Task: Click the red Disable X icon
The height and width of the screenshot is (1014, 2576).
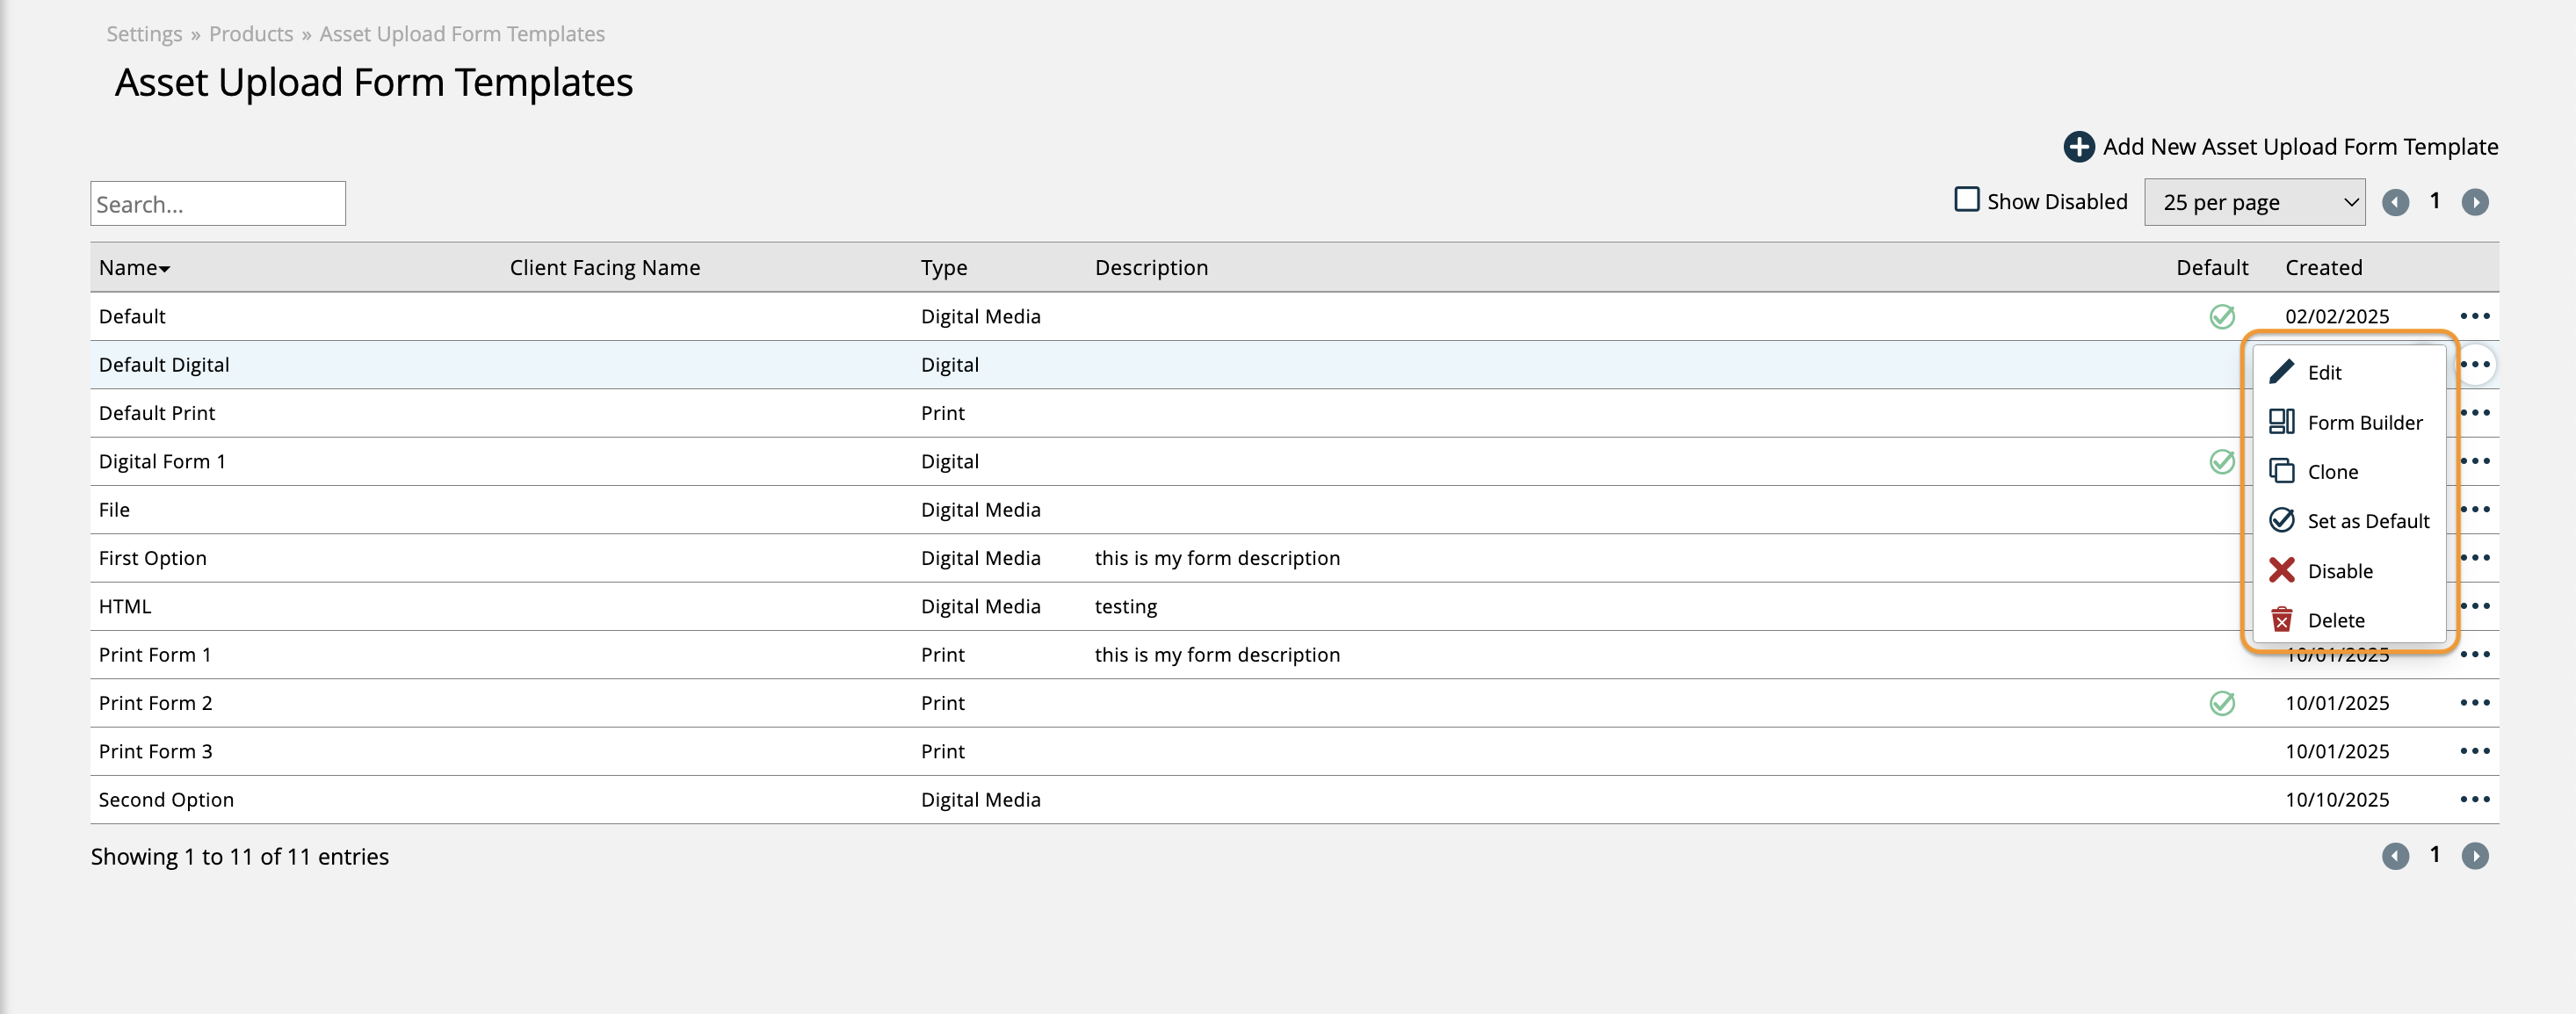Action: click(2281, 570)
